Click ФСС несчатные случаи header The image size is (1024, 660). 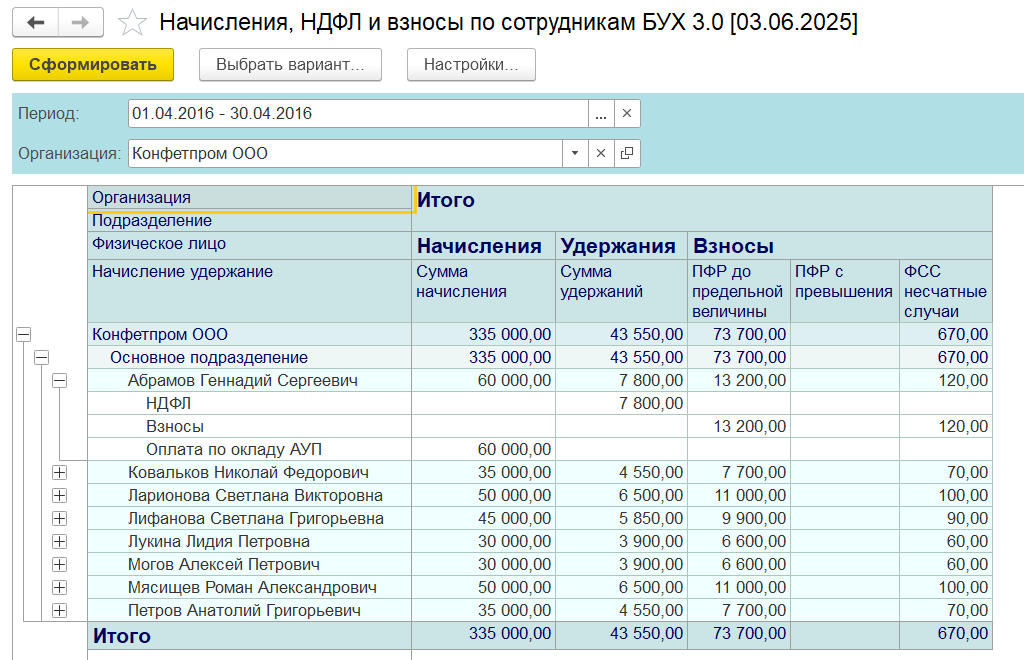(946, 291)
